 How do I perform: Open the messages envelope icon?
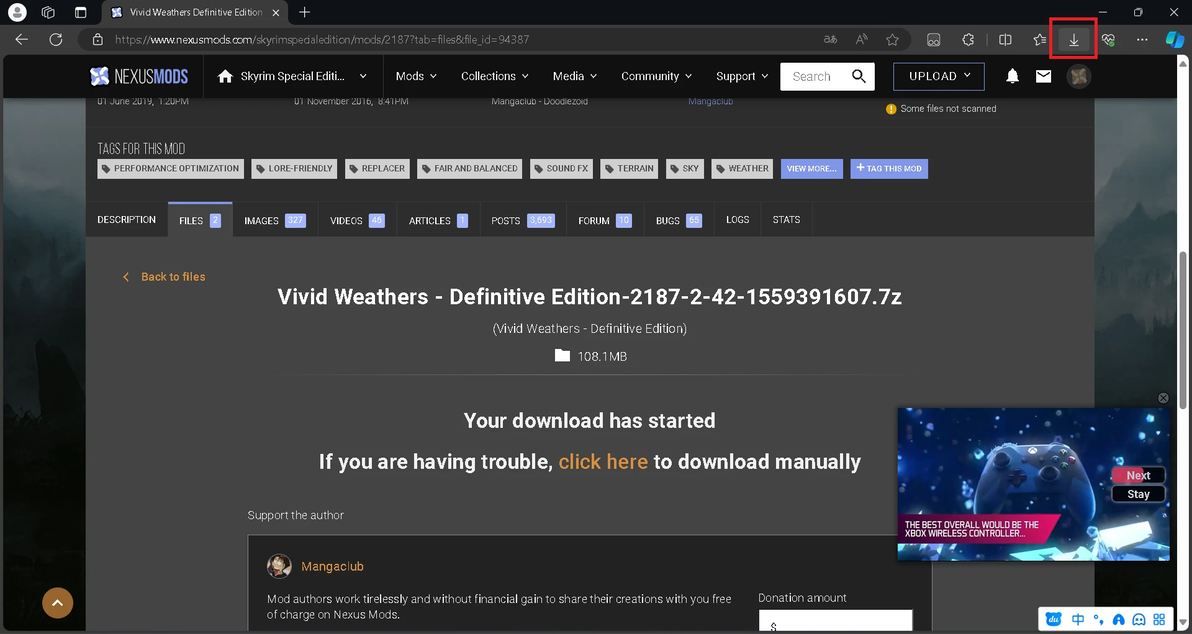point(1044,76)
